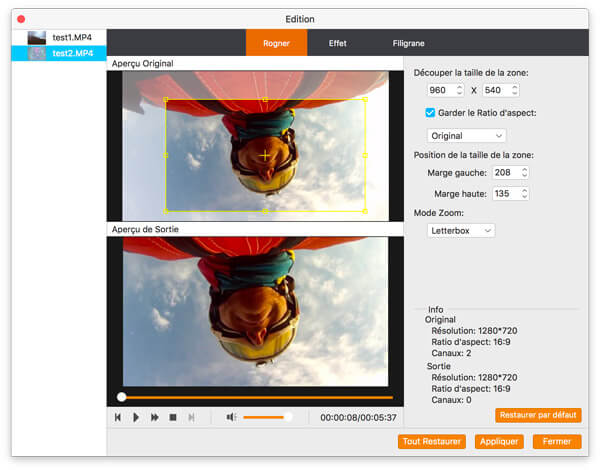Jump to the previous frame
This screenshot has width=600, height=470.
pyautogui.click(x=118, y=417)
